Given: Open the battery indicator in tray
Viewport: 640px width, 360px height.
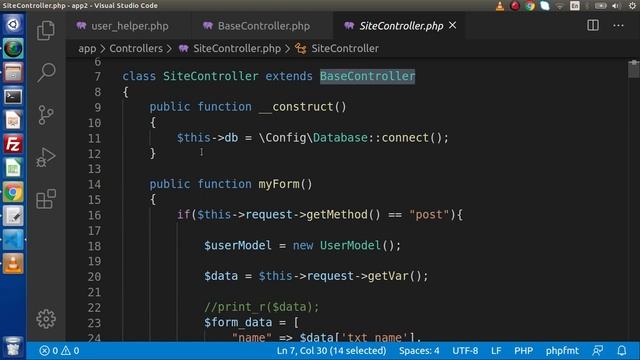Looking at the screenshot, I should [600, 6].
